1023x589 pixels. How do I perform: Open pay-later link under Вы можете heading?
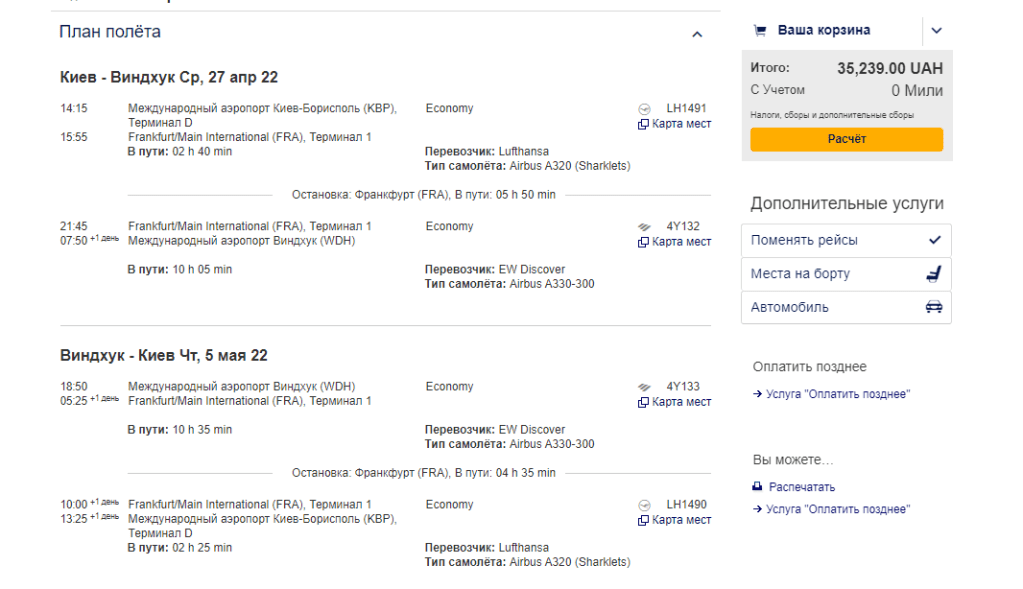click(x=838, y=509)
